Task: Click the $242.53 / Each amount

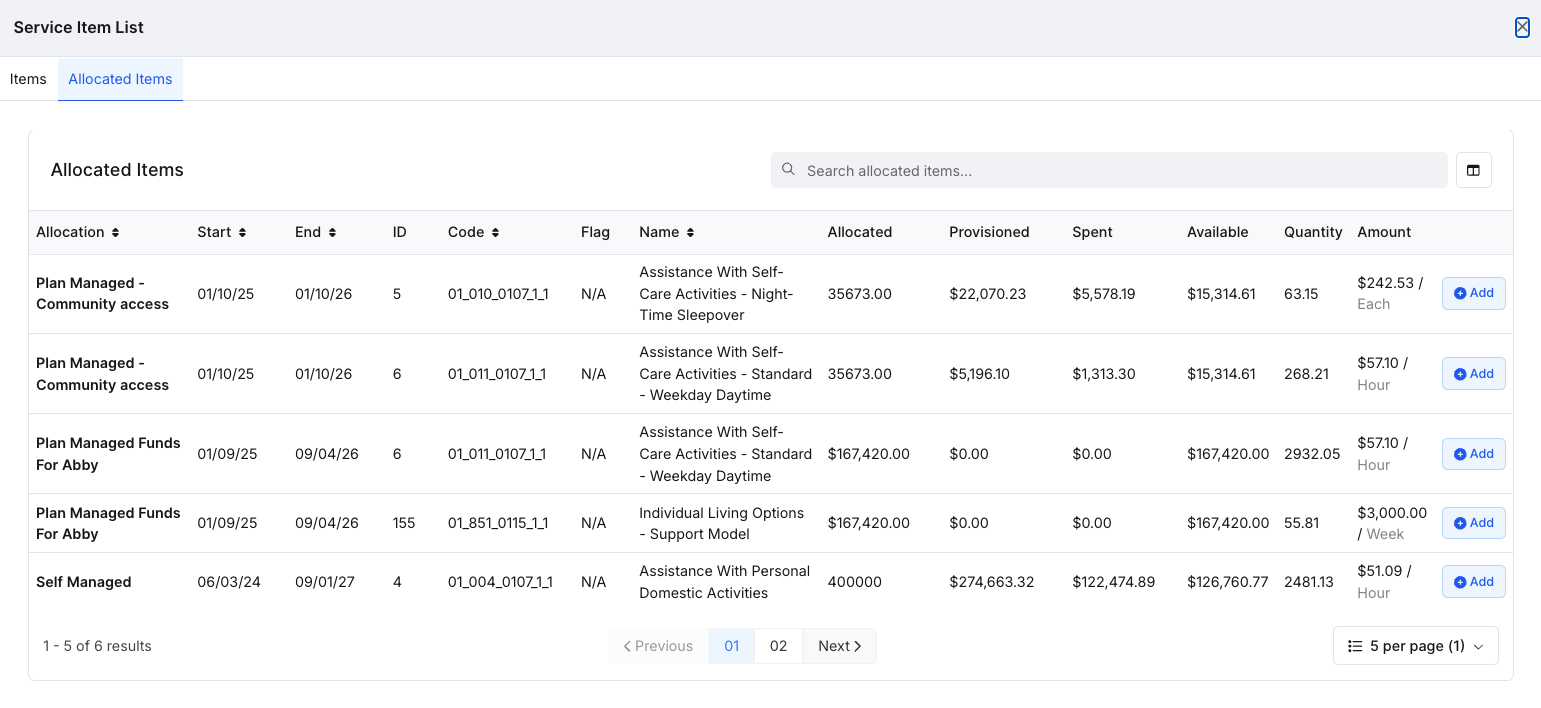Action: pyautogui.click(x=1389, y=293)
